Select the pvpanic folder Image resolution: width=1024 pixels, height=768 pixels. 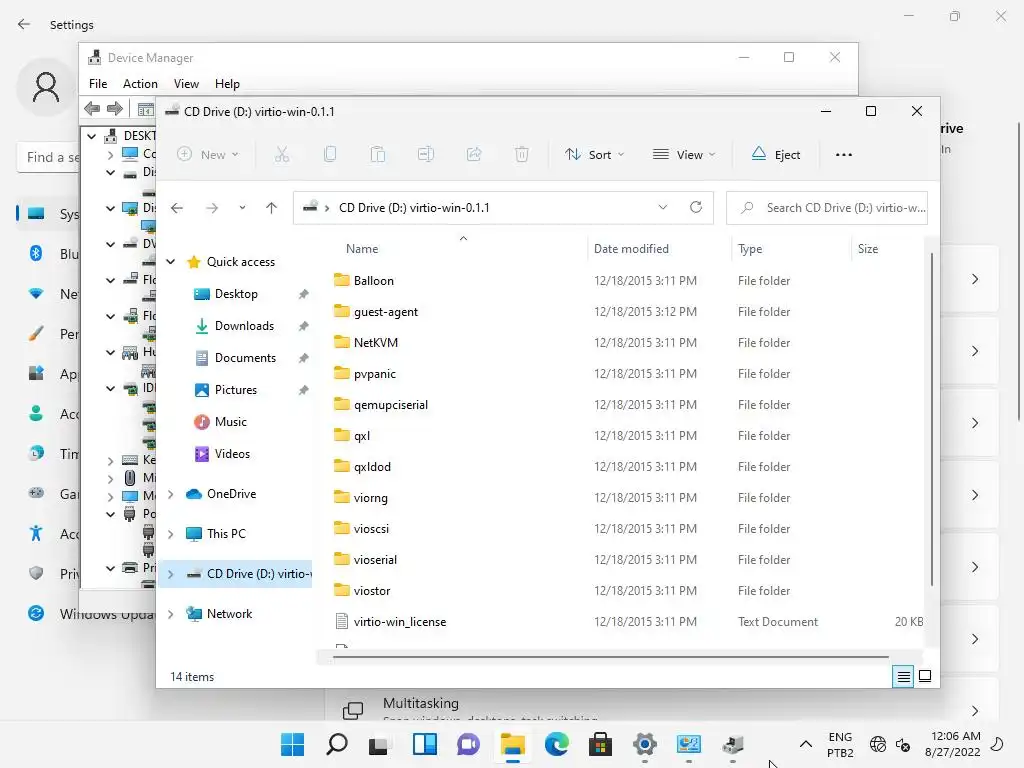pos(374,374)
